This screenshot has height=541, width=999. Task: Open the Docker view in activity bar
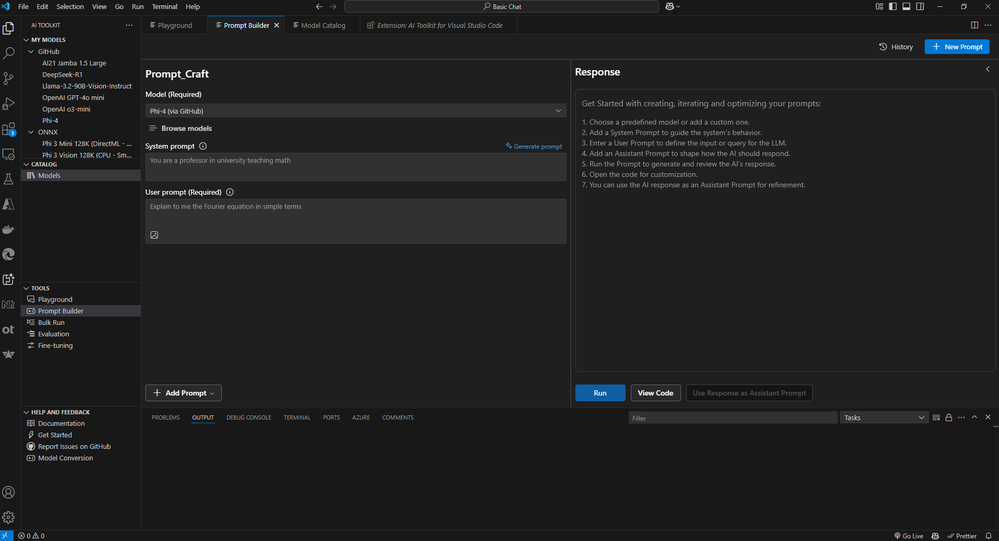point(9,229)
